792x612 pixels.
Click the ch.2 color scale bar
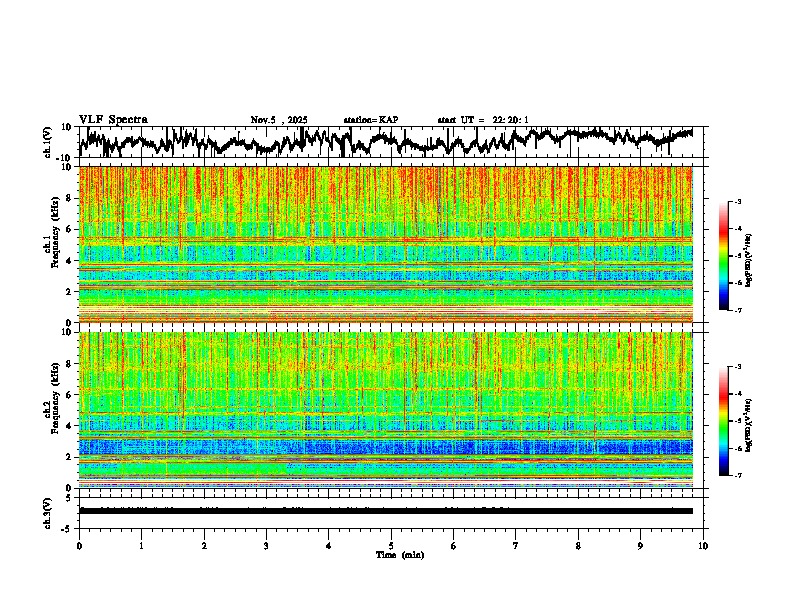tap(724, 421)
